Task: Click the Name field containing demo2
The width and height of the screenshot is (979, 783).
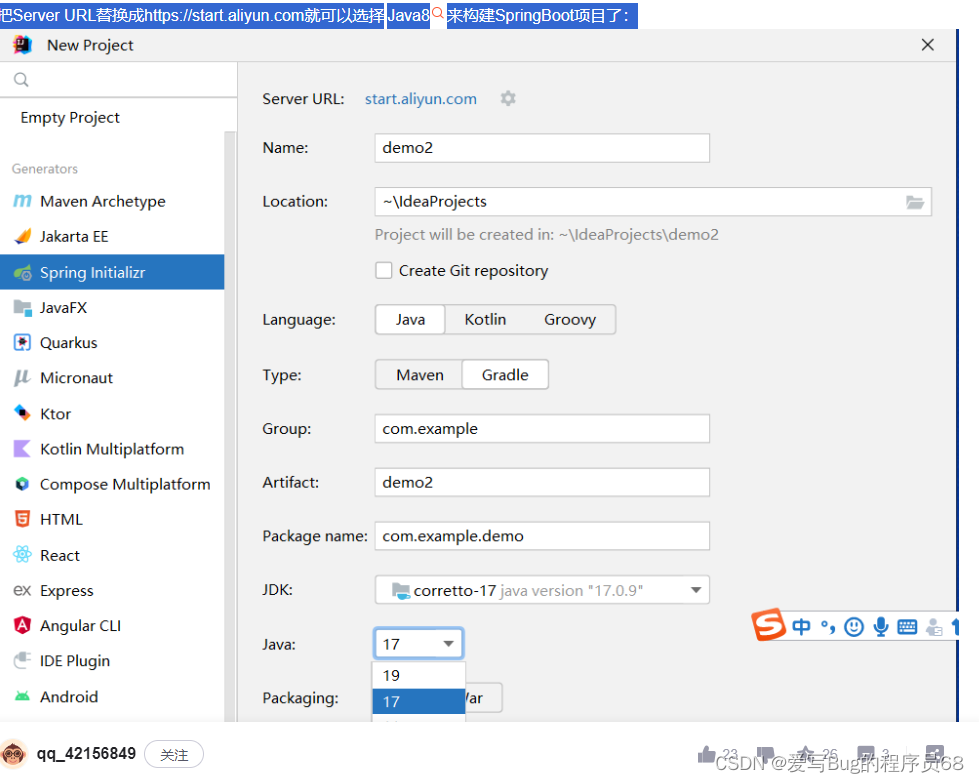Action: pos(541,147)
